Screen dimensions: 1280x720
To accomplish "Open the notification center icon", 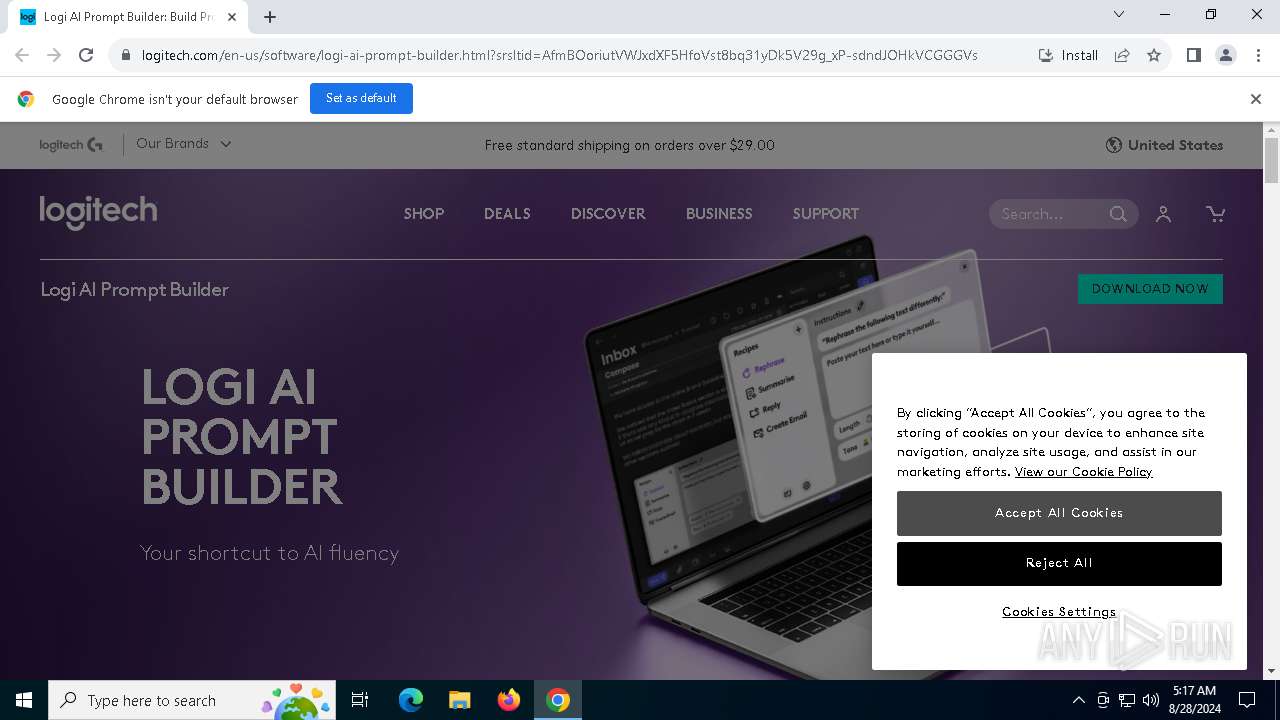I will (1247, 700).
